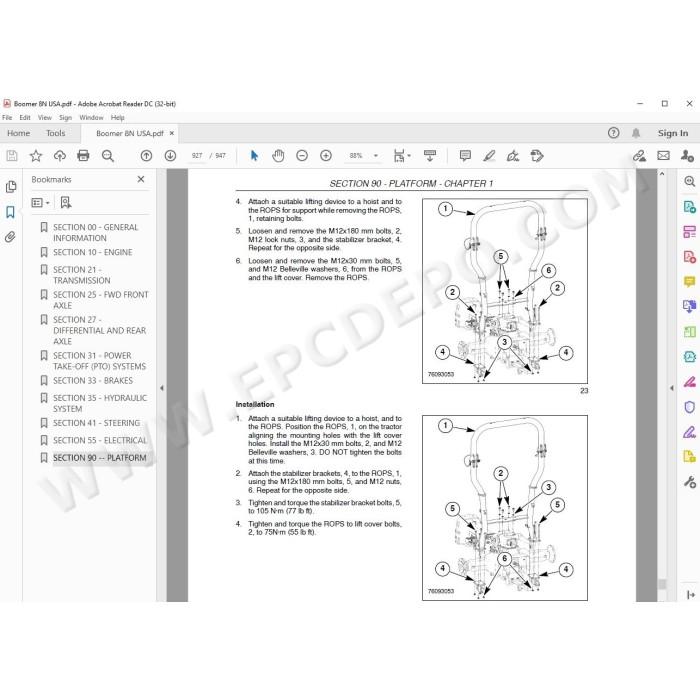Select the Highlight text pen

489,156
